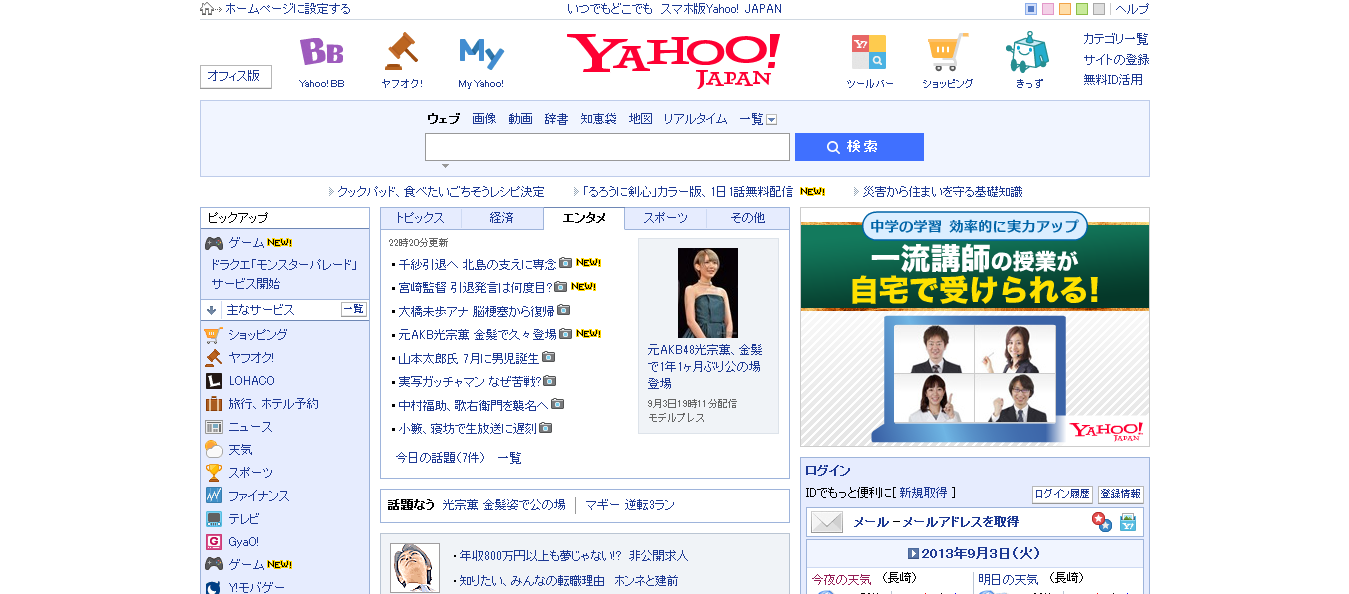Click the 天気 weather icon

click(213, 450)
